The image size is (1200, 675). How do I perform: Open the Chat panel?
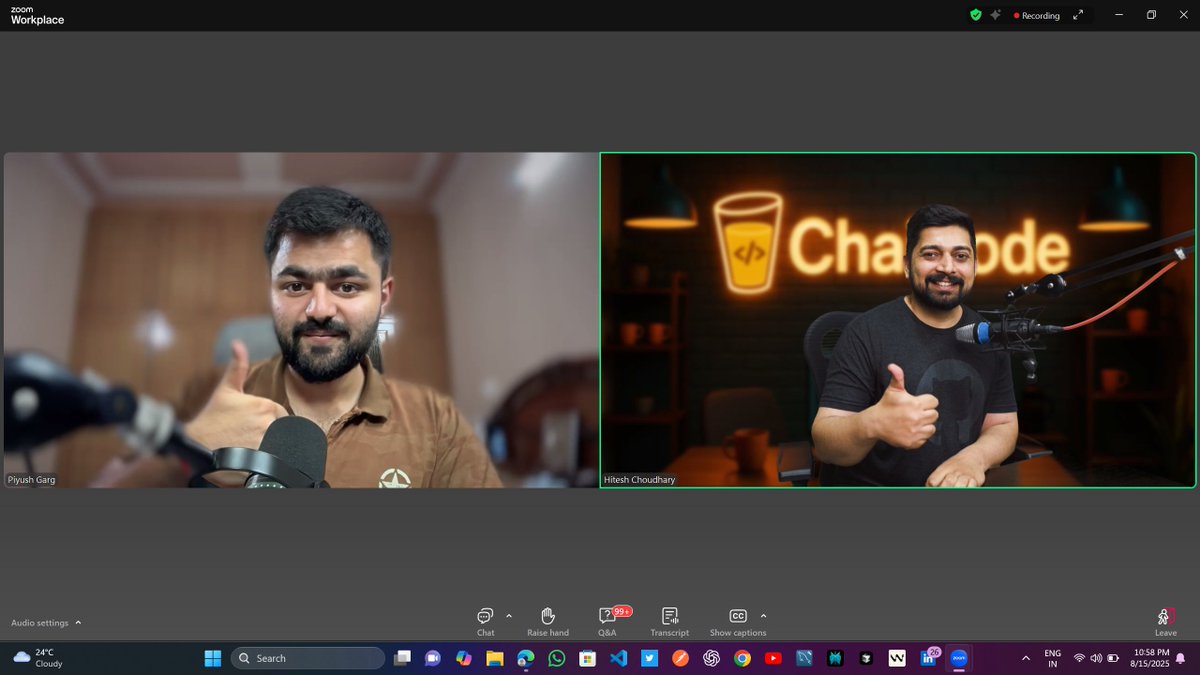pyautogui.click(x=485, y=621)
